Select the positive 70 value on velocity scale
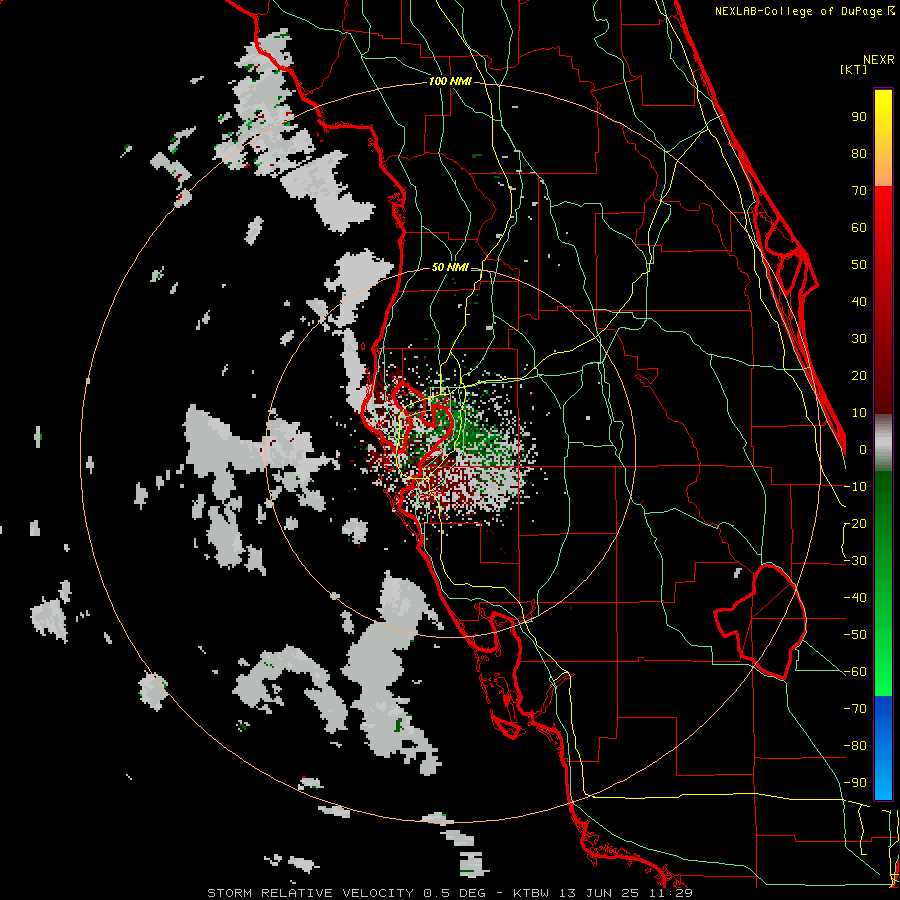This screenshot has height=900, width=900. click(x=859, y=191)
